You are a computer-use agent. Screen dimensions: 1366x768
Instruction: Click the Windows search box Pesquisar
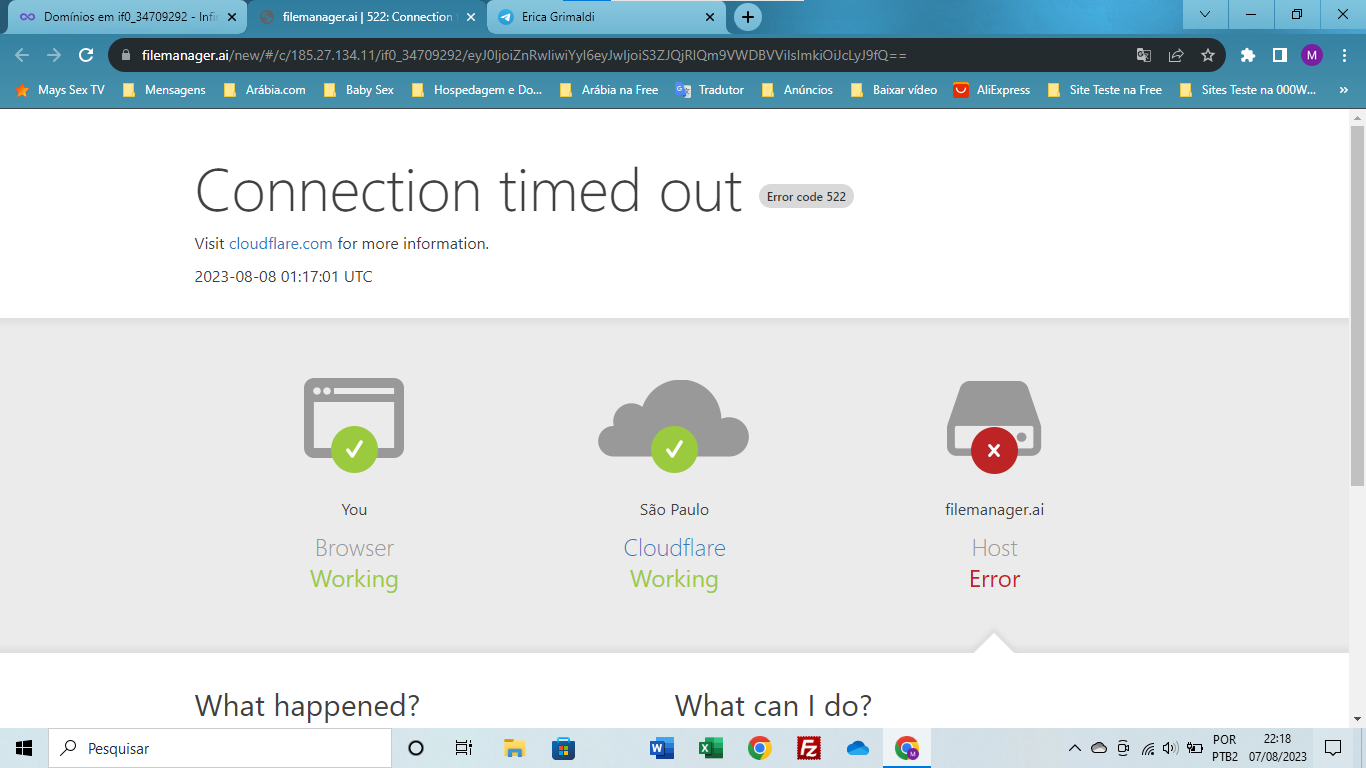[x=220, y=748]
